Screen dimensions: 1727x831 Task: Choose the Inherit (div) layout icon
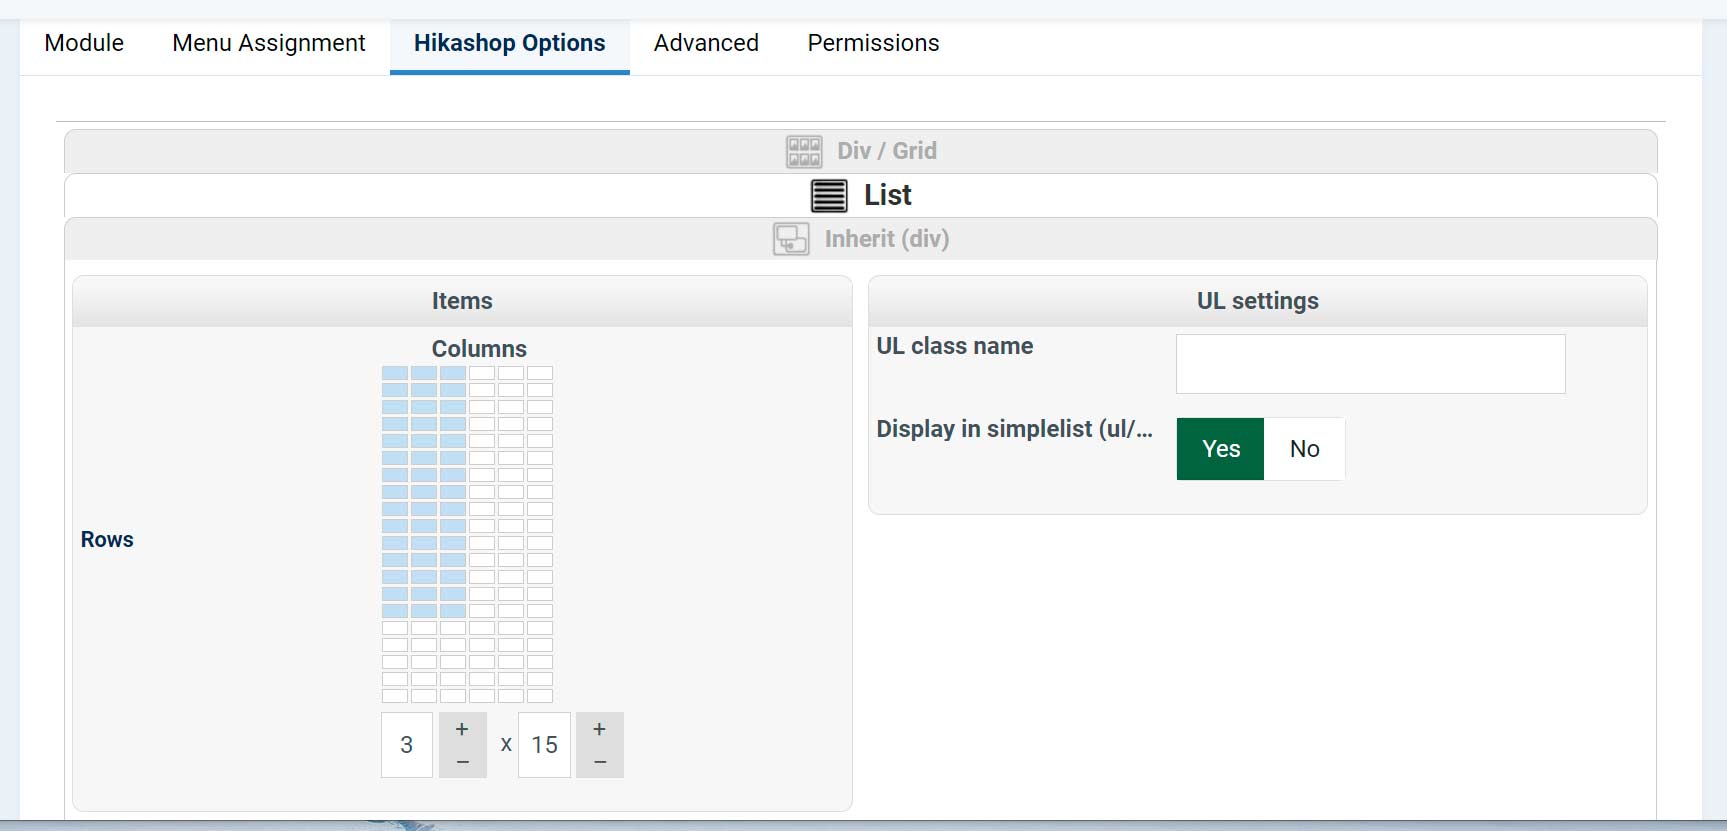tap(791, 239)
